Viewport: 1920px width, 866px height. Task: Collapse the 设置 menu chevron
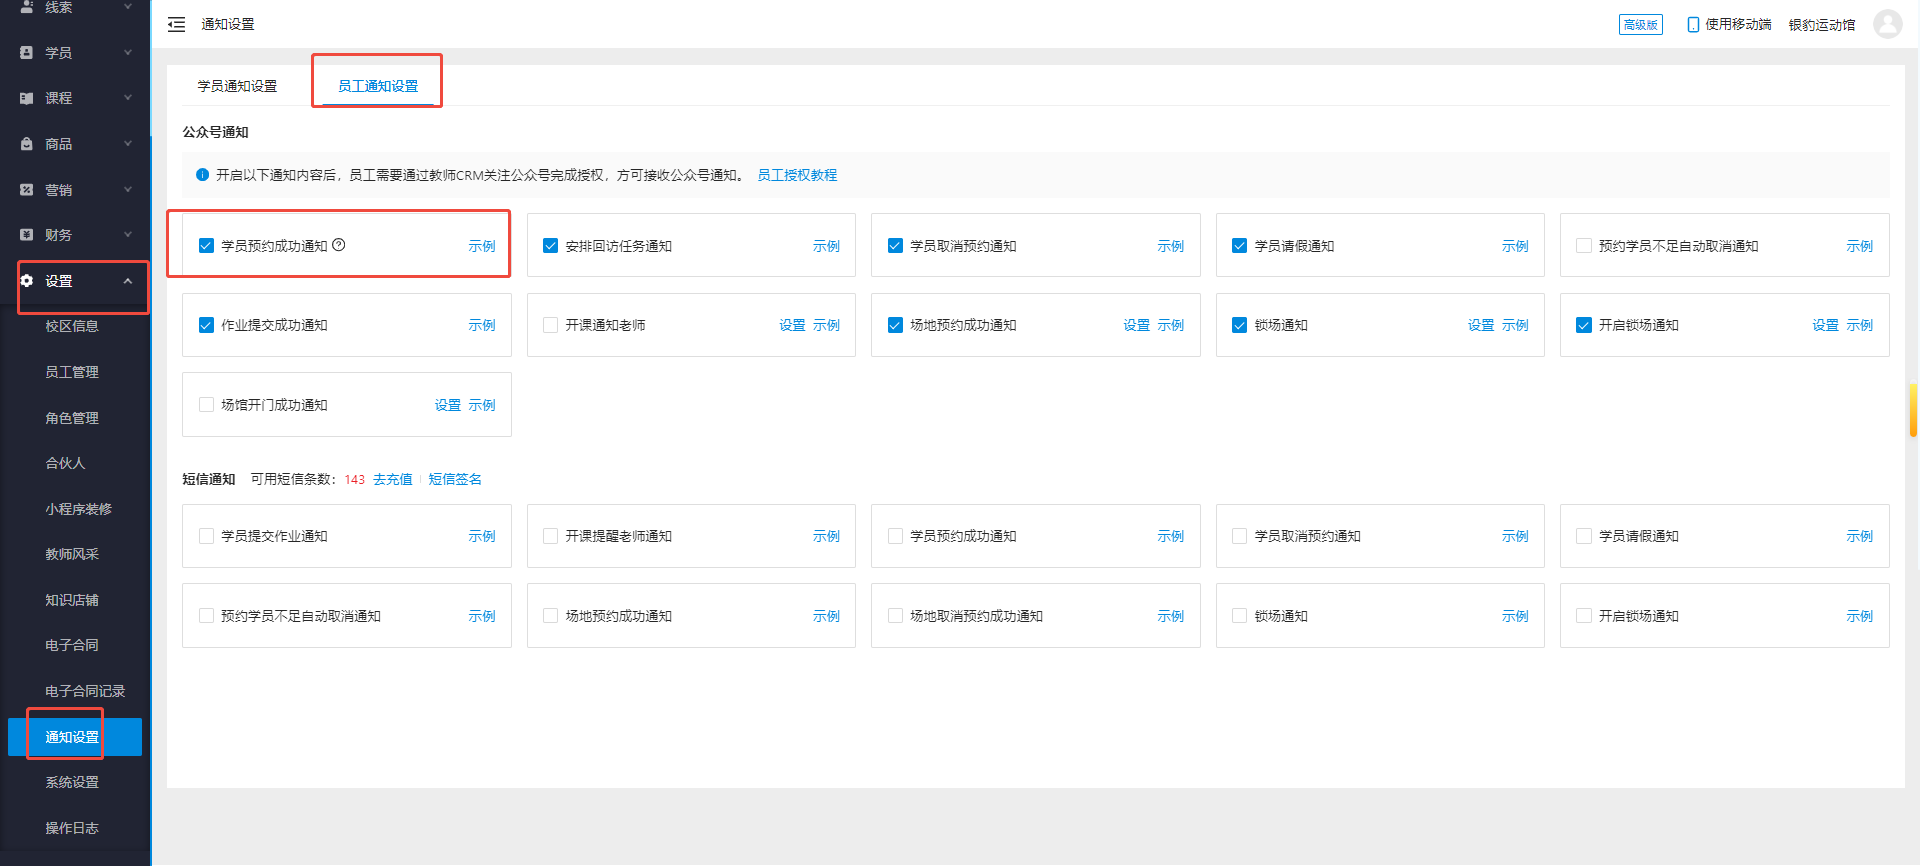128,281
